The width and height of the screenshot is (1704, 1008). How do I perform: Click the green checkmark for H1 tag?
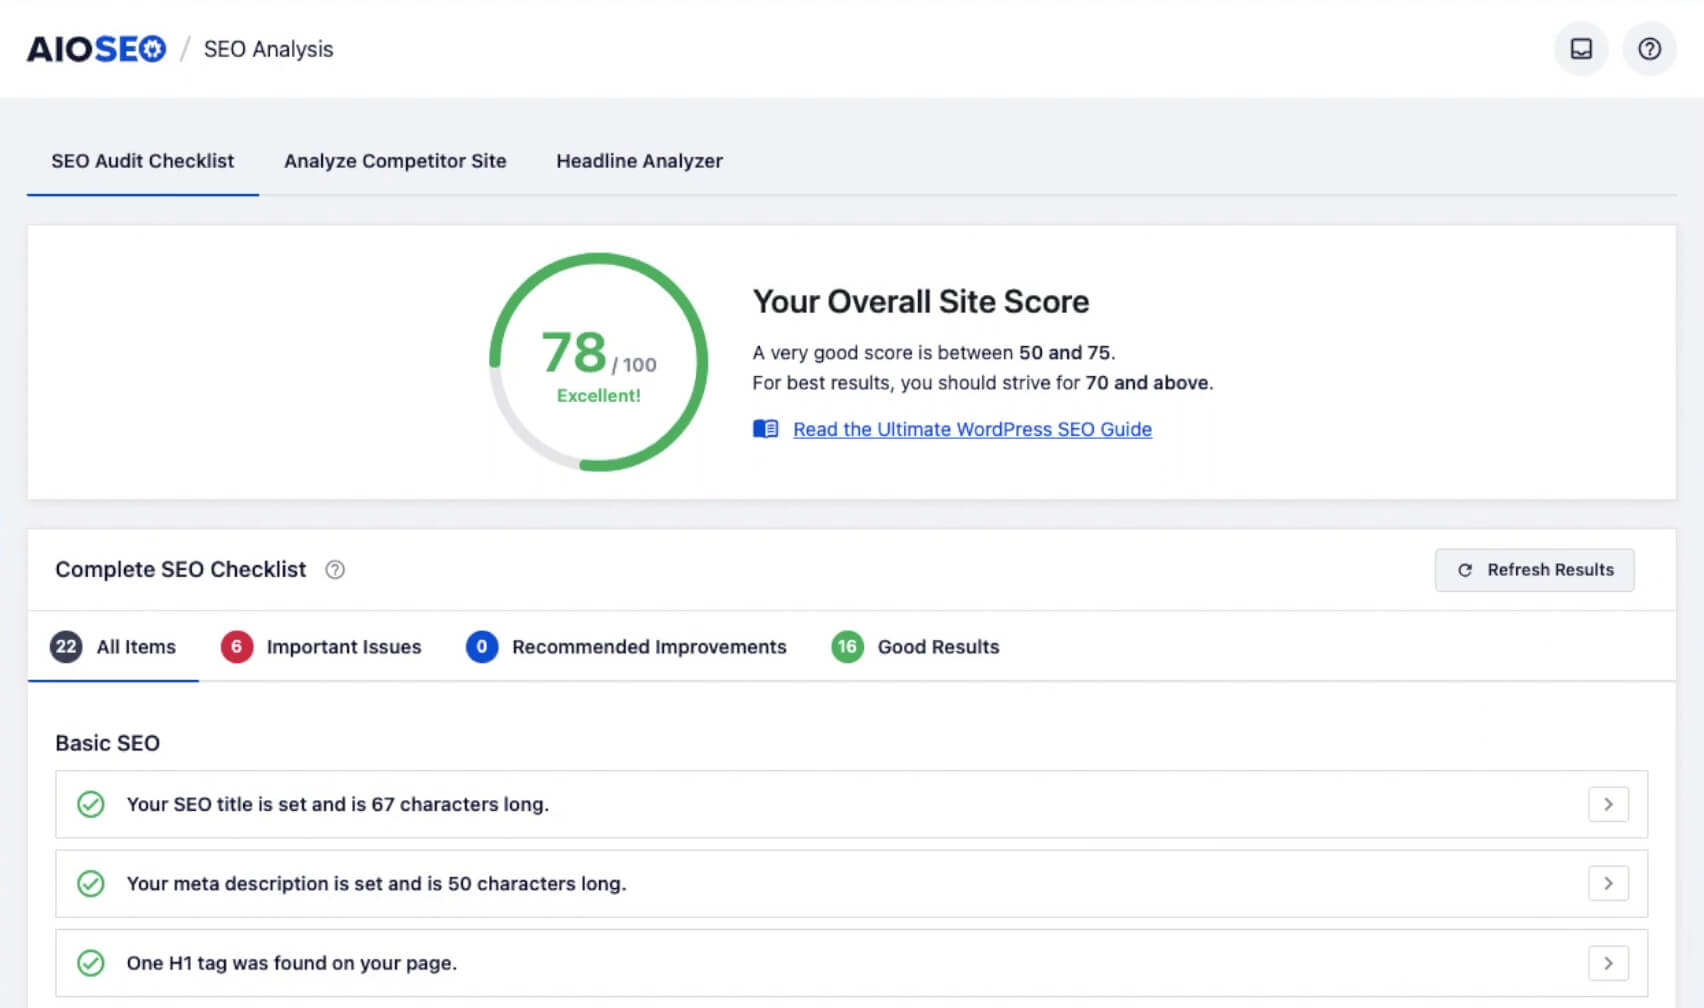click(91, 963)
